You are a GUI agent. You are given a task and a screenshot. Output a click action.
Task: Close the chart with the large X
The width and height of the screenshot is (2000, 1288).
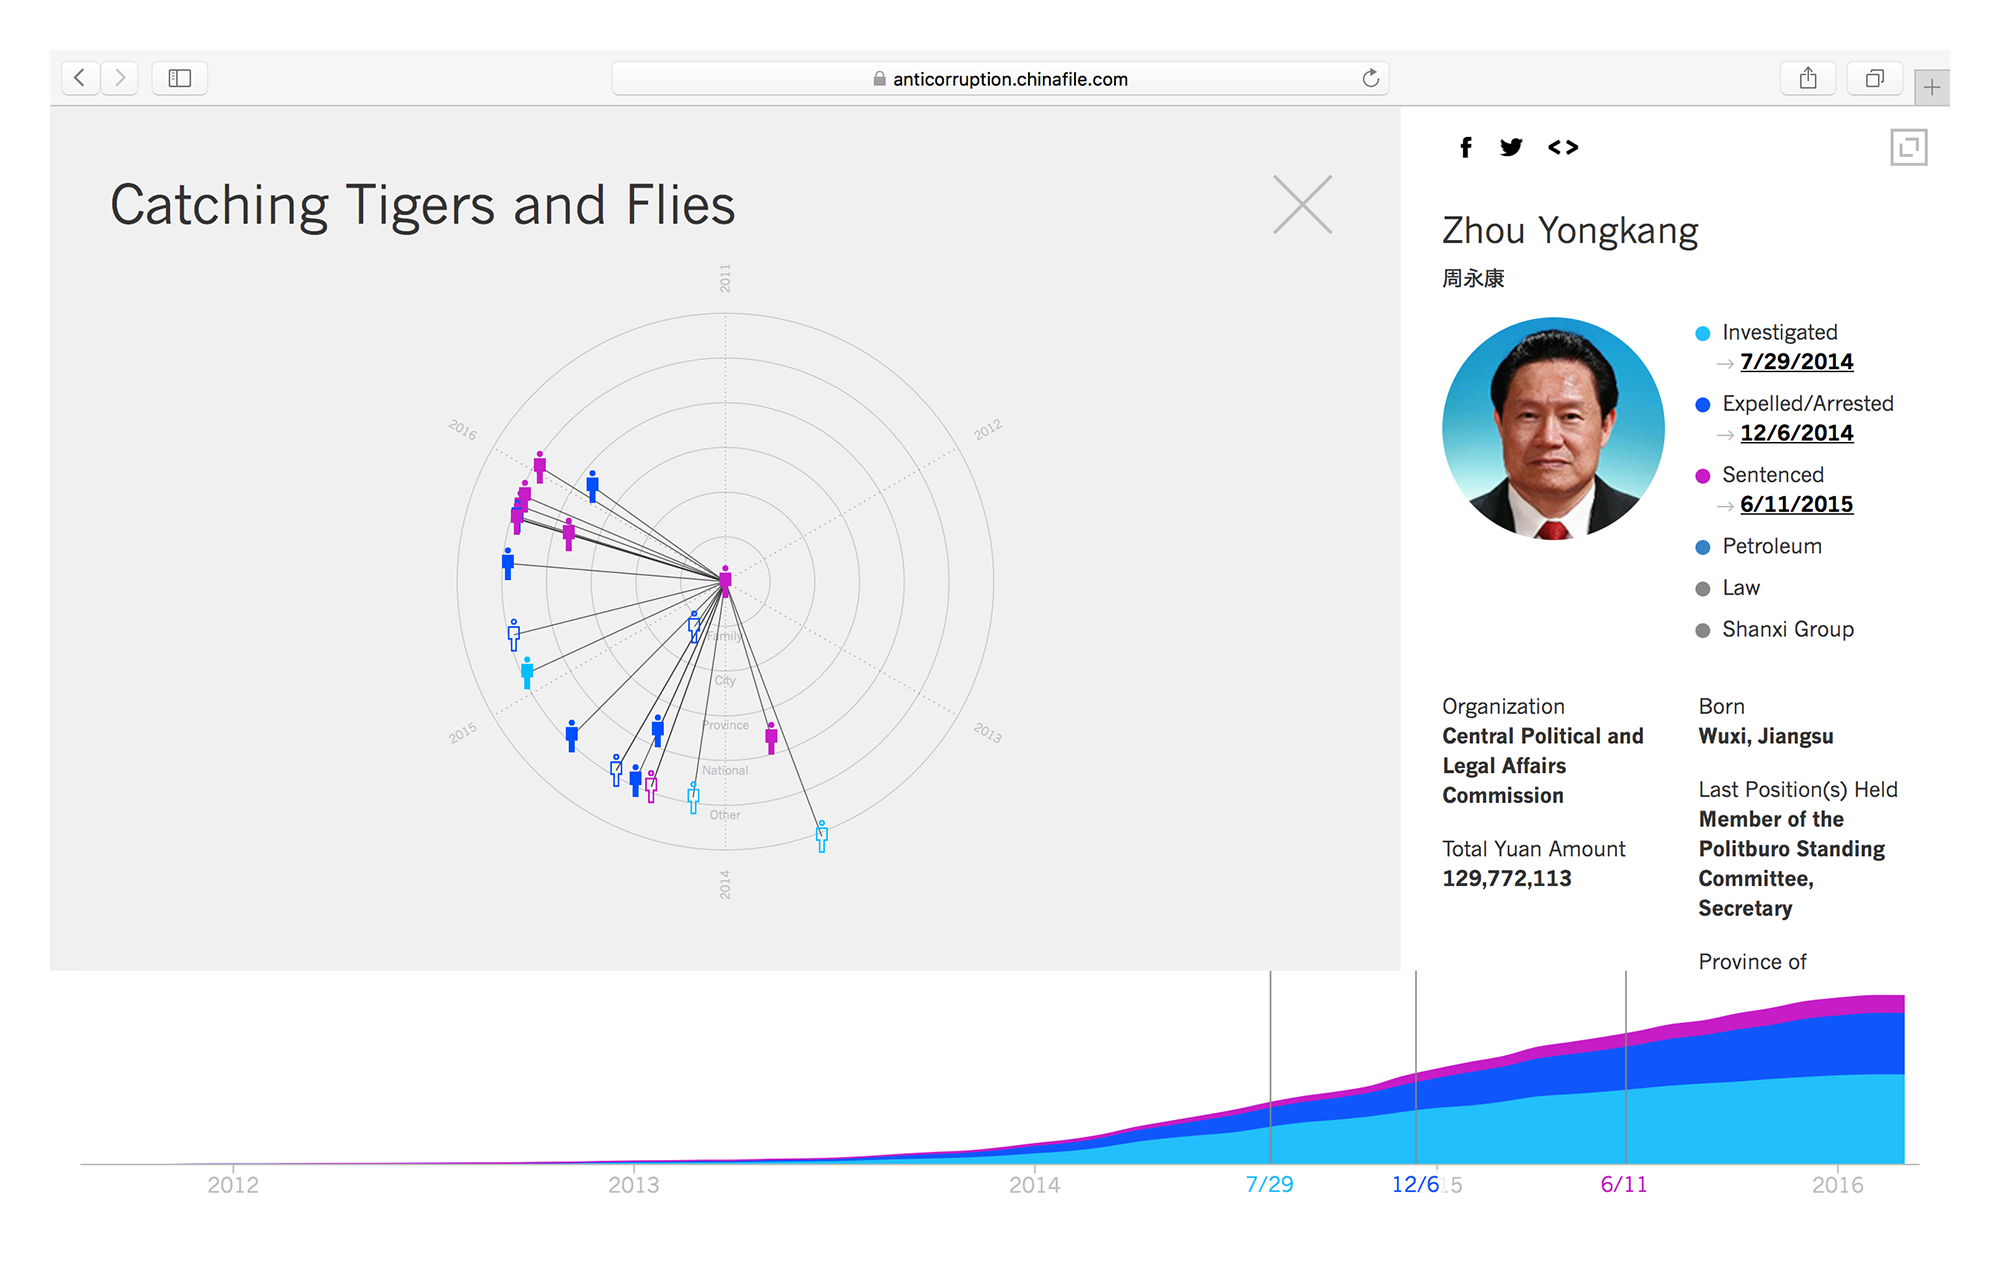tap(1302, 205)
